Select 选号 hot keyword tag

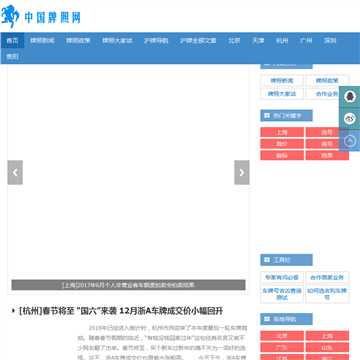[327, 132]
